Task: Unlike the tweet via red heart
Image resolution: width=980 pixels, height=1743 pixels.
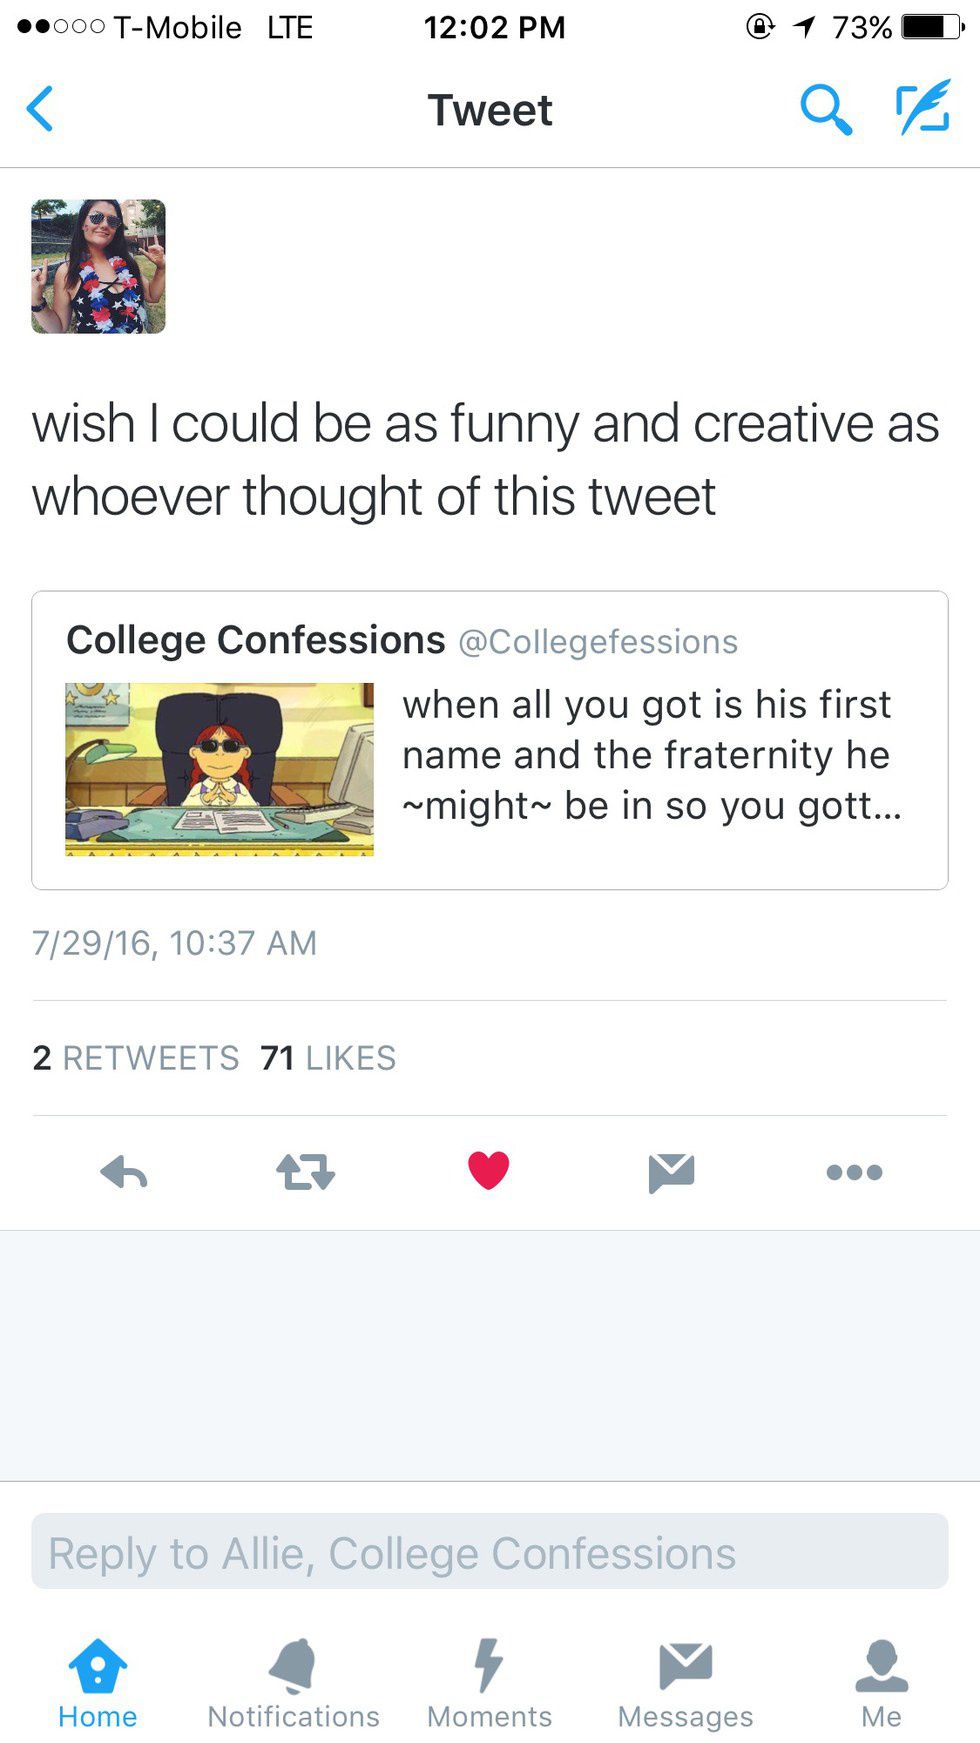Action: tap(488, 1170)
